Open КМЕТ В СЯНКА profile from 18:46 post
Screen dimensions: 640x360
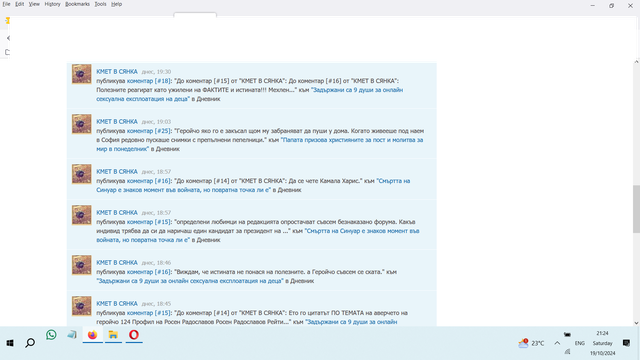click(117, 262)
